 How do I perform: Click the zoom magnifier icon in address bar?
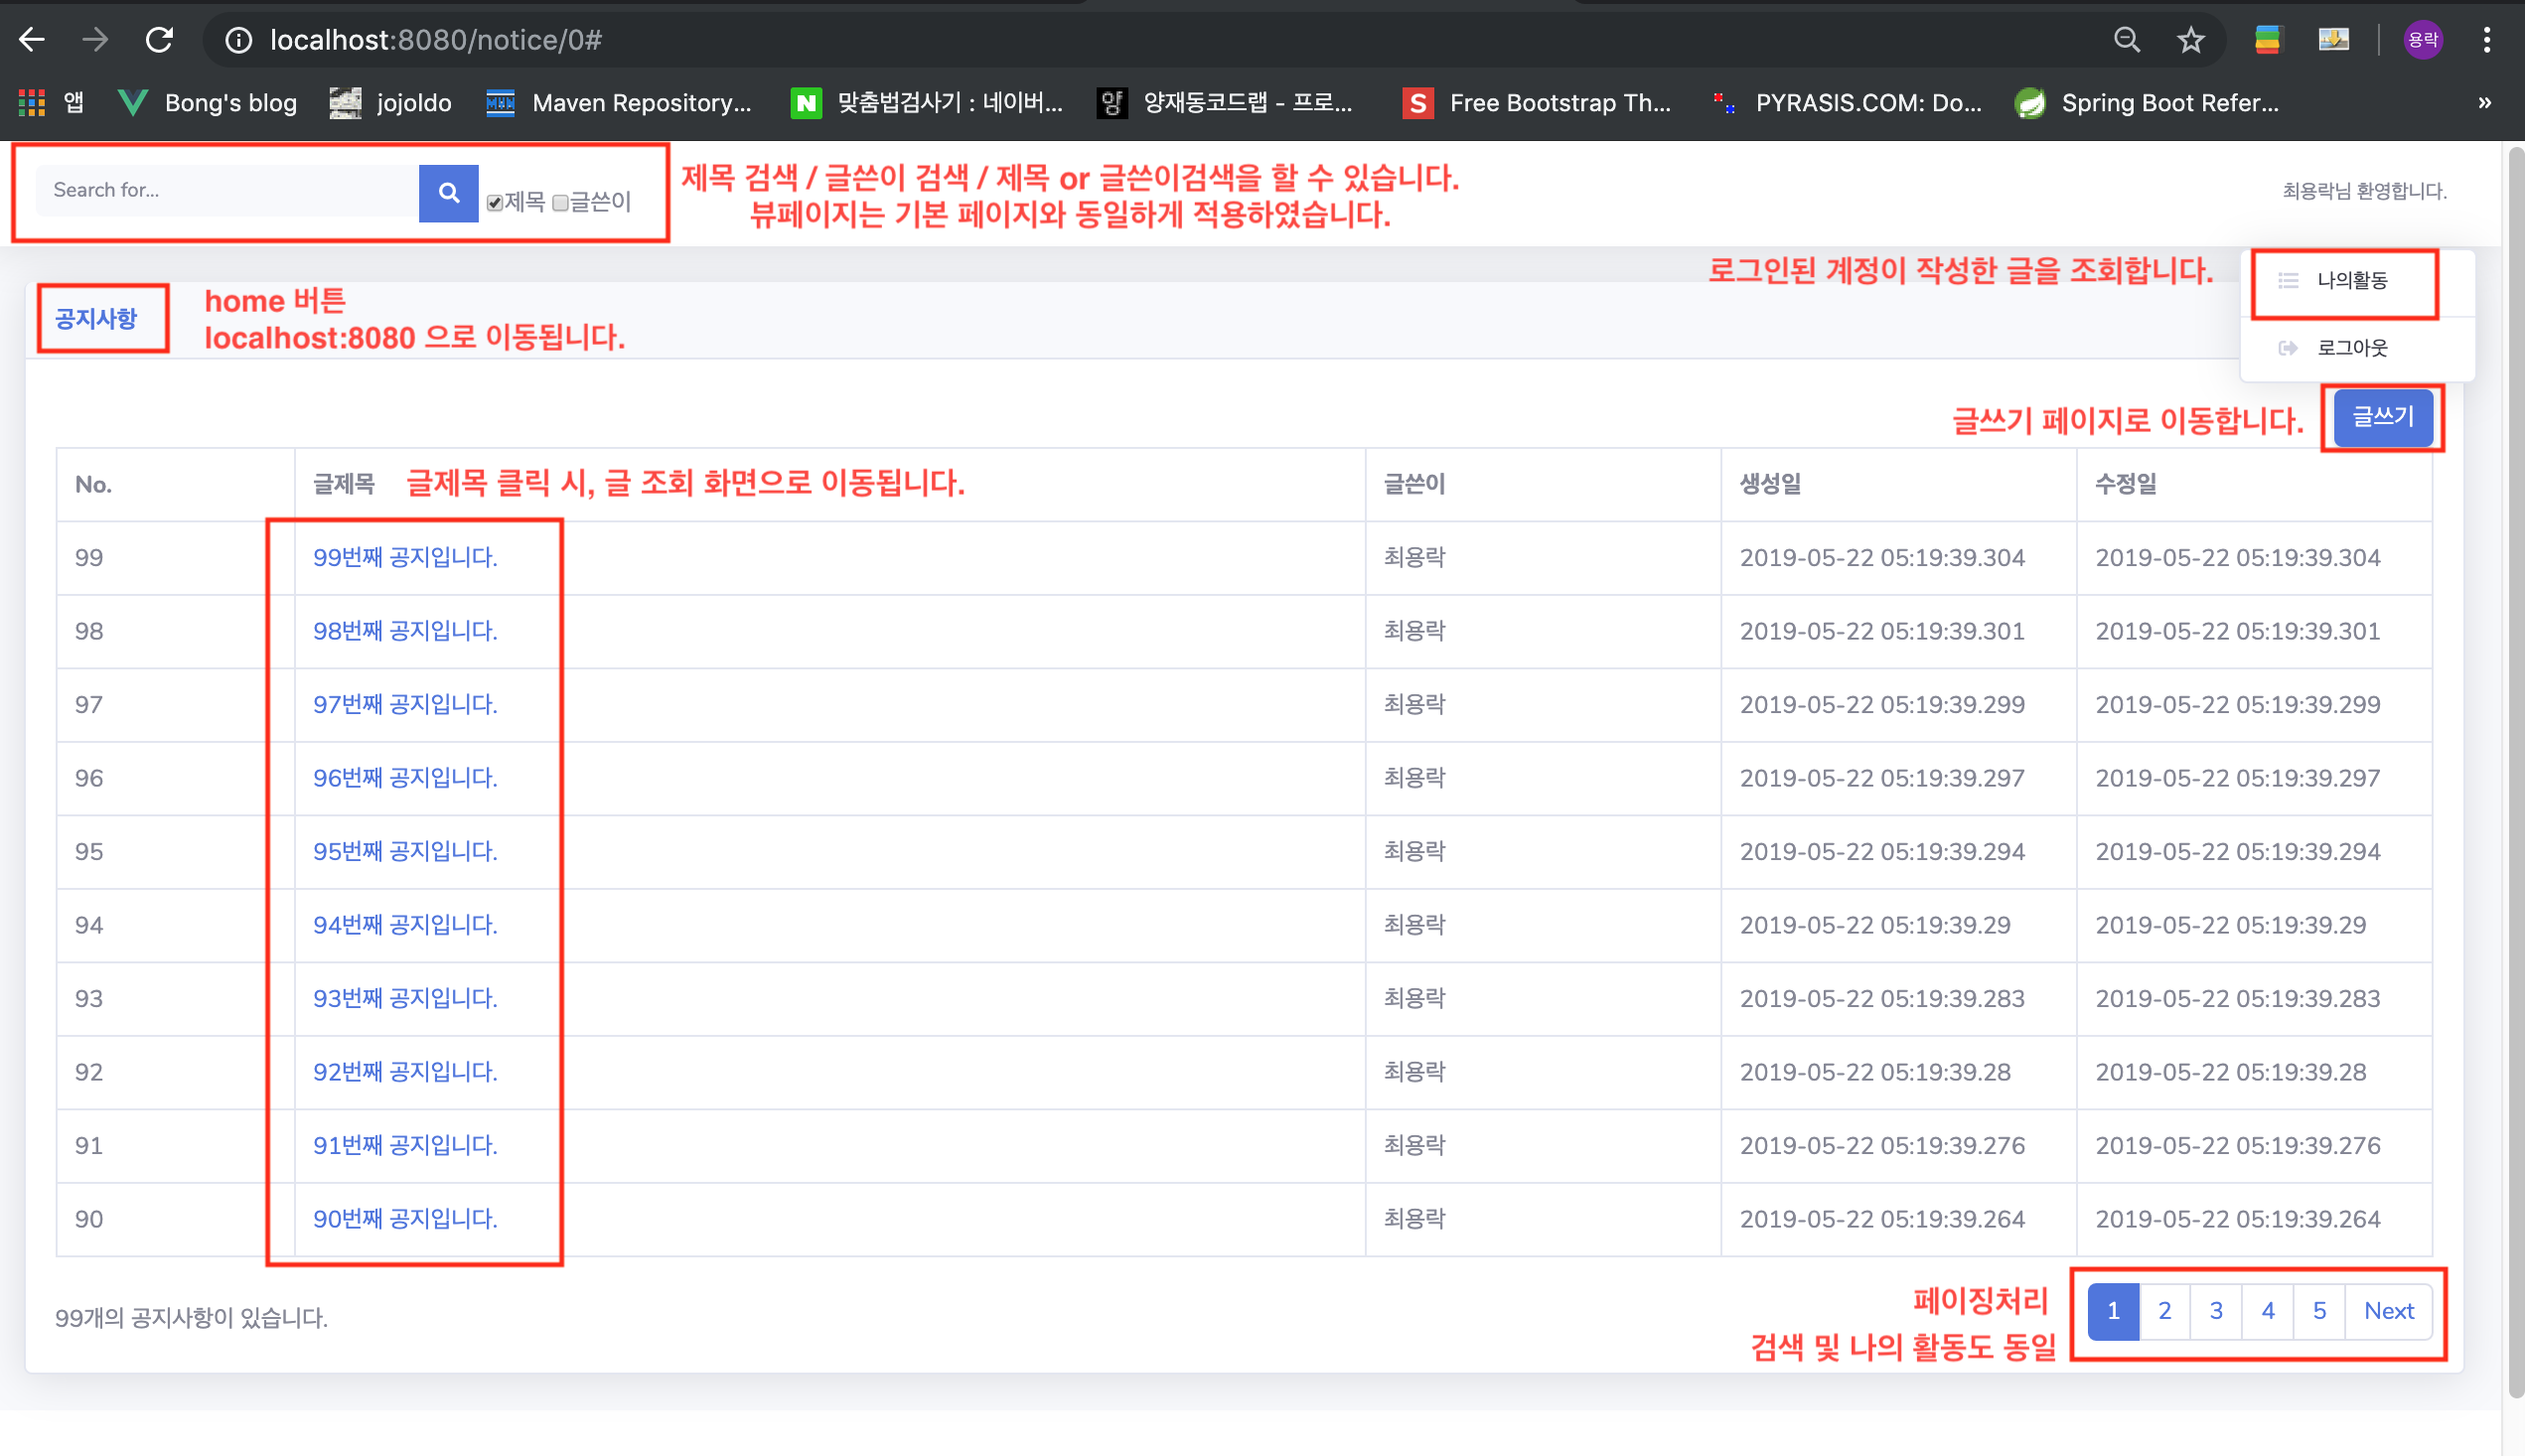[2127, 40]
